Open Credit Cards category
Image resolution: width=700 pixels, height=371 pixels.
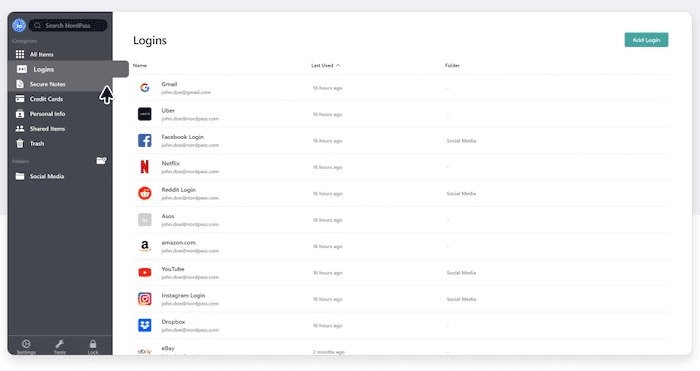point(60,99)
